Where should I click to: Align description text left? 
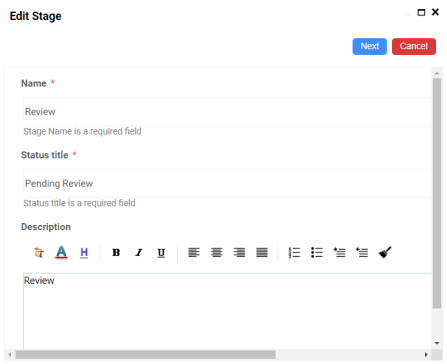click(194, 253)
